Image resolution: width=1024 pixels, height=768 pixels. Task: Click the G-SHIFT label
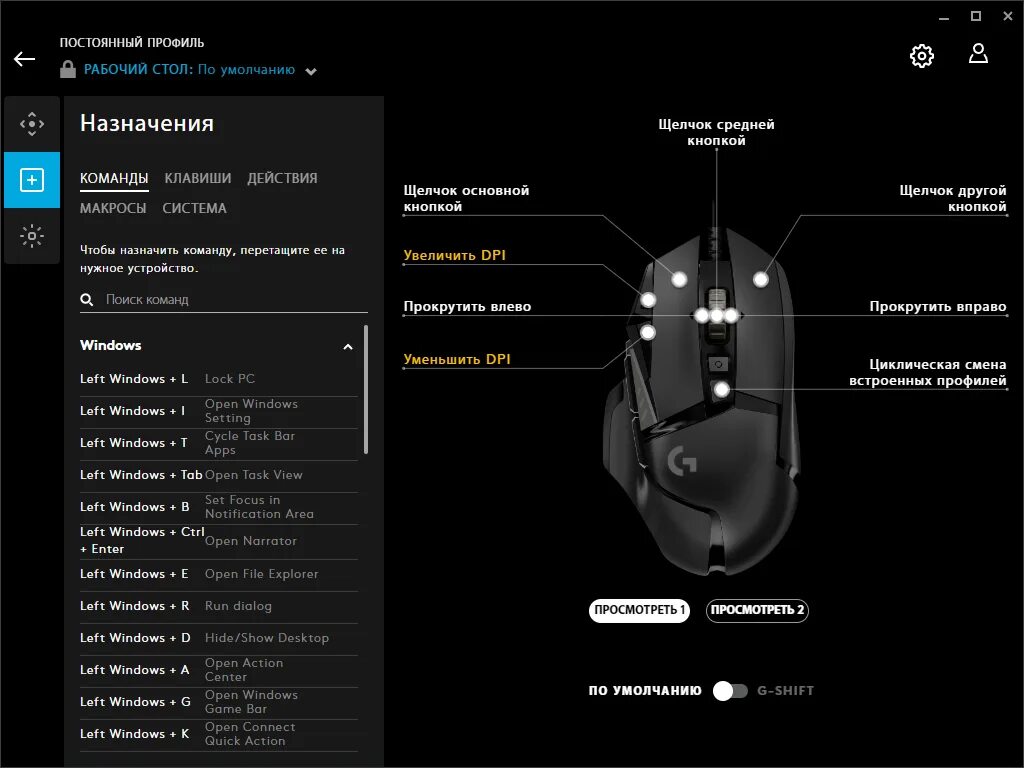[786, 691]
